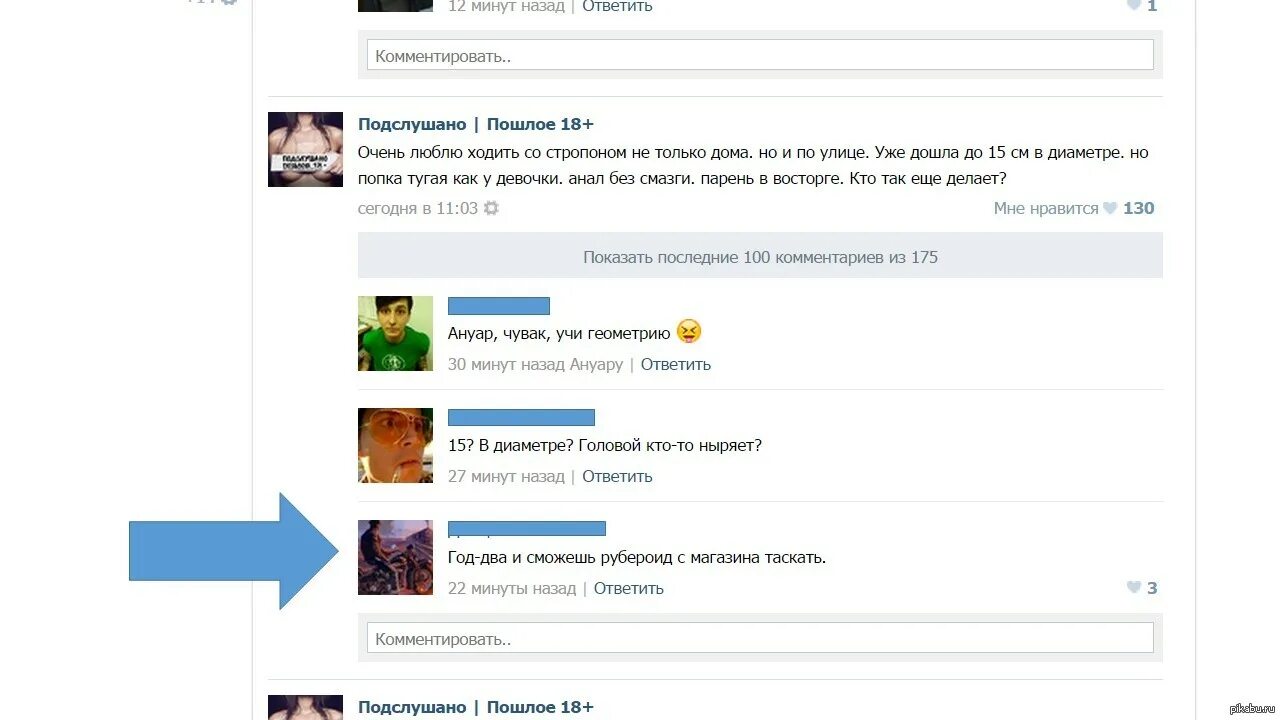Click the Ануару reply-target link
Viewport: 1280px width, 720px height.
click(596, 364)
